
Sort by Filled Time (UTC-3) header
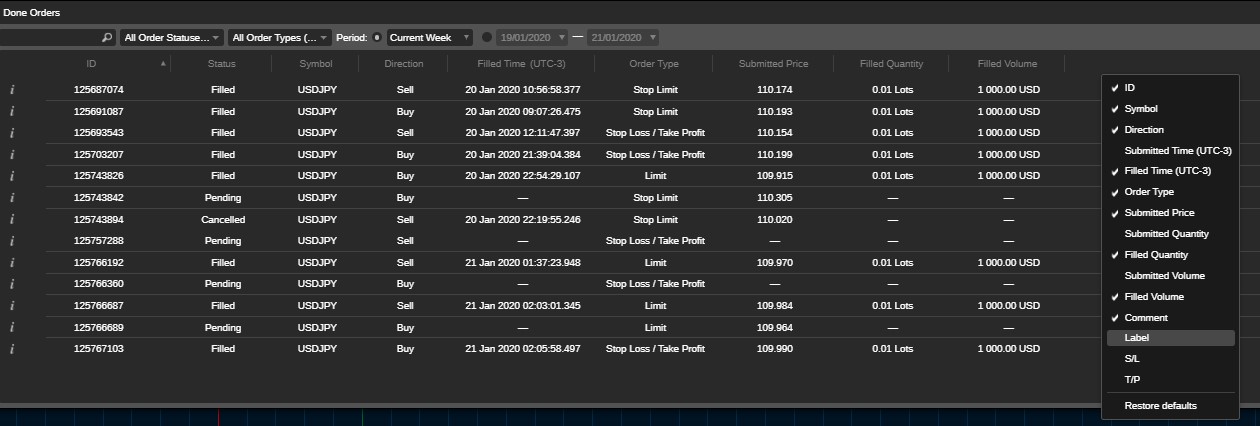click(x=521, y=64)
